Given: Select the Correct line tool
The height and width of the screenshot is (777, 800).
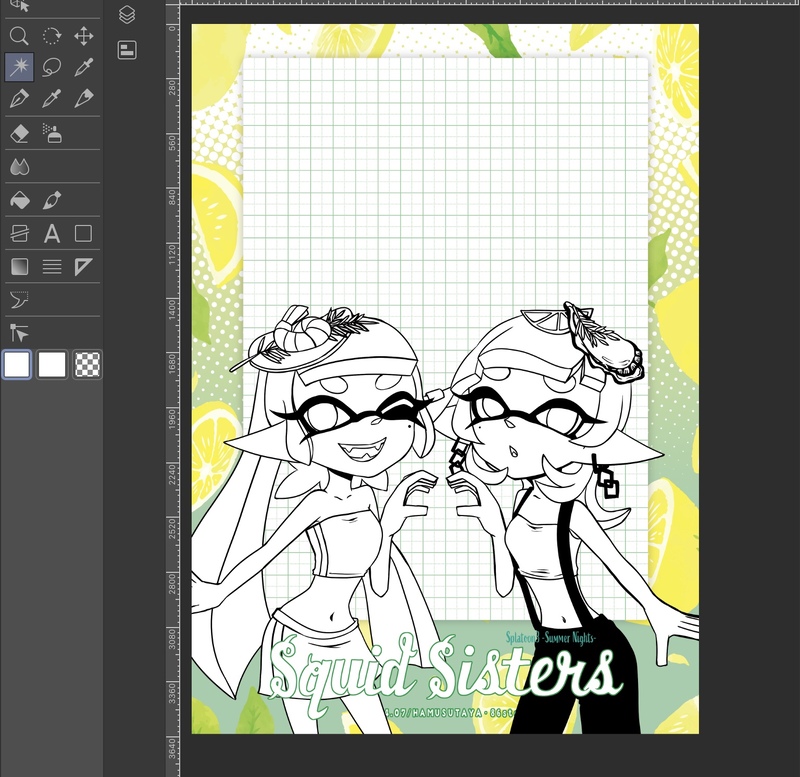Looking at the screenshot, I should pyautogui.click(x=19, y=300).
